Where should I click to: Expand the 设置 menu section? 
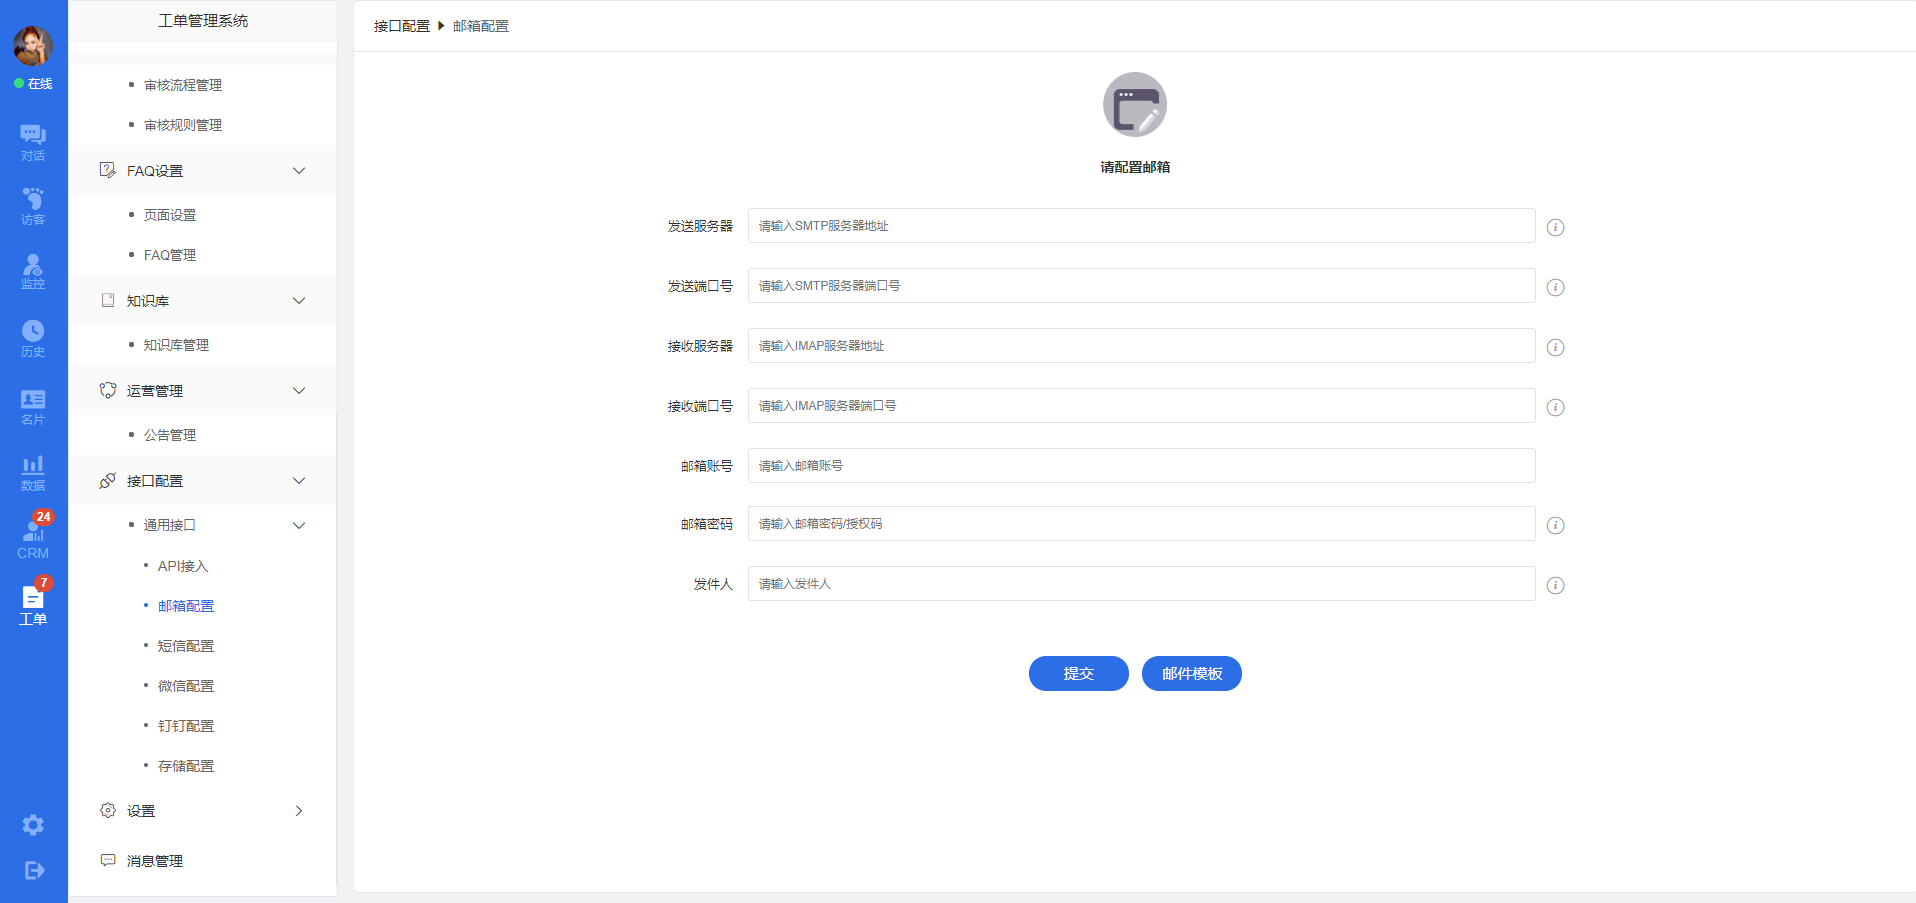(x=298, y=811)
